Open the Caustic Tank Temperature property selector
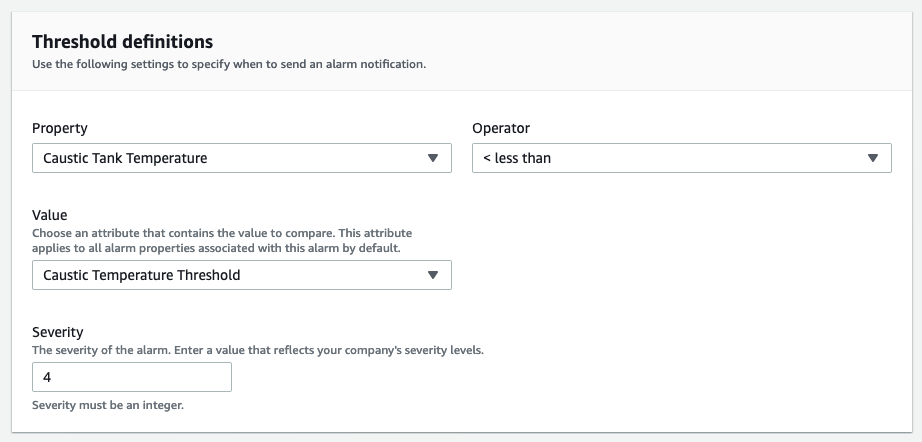The width and height of the screenshot is (922, 442). (x=242, y=158)
